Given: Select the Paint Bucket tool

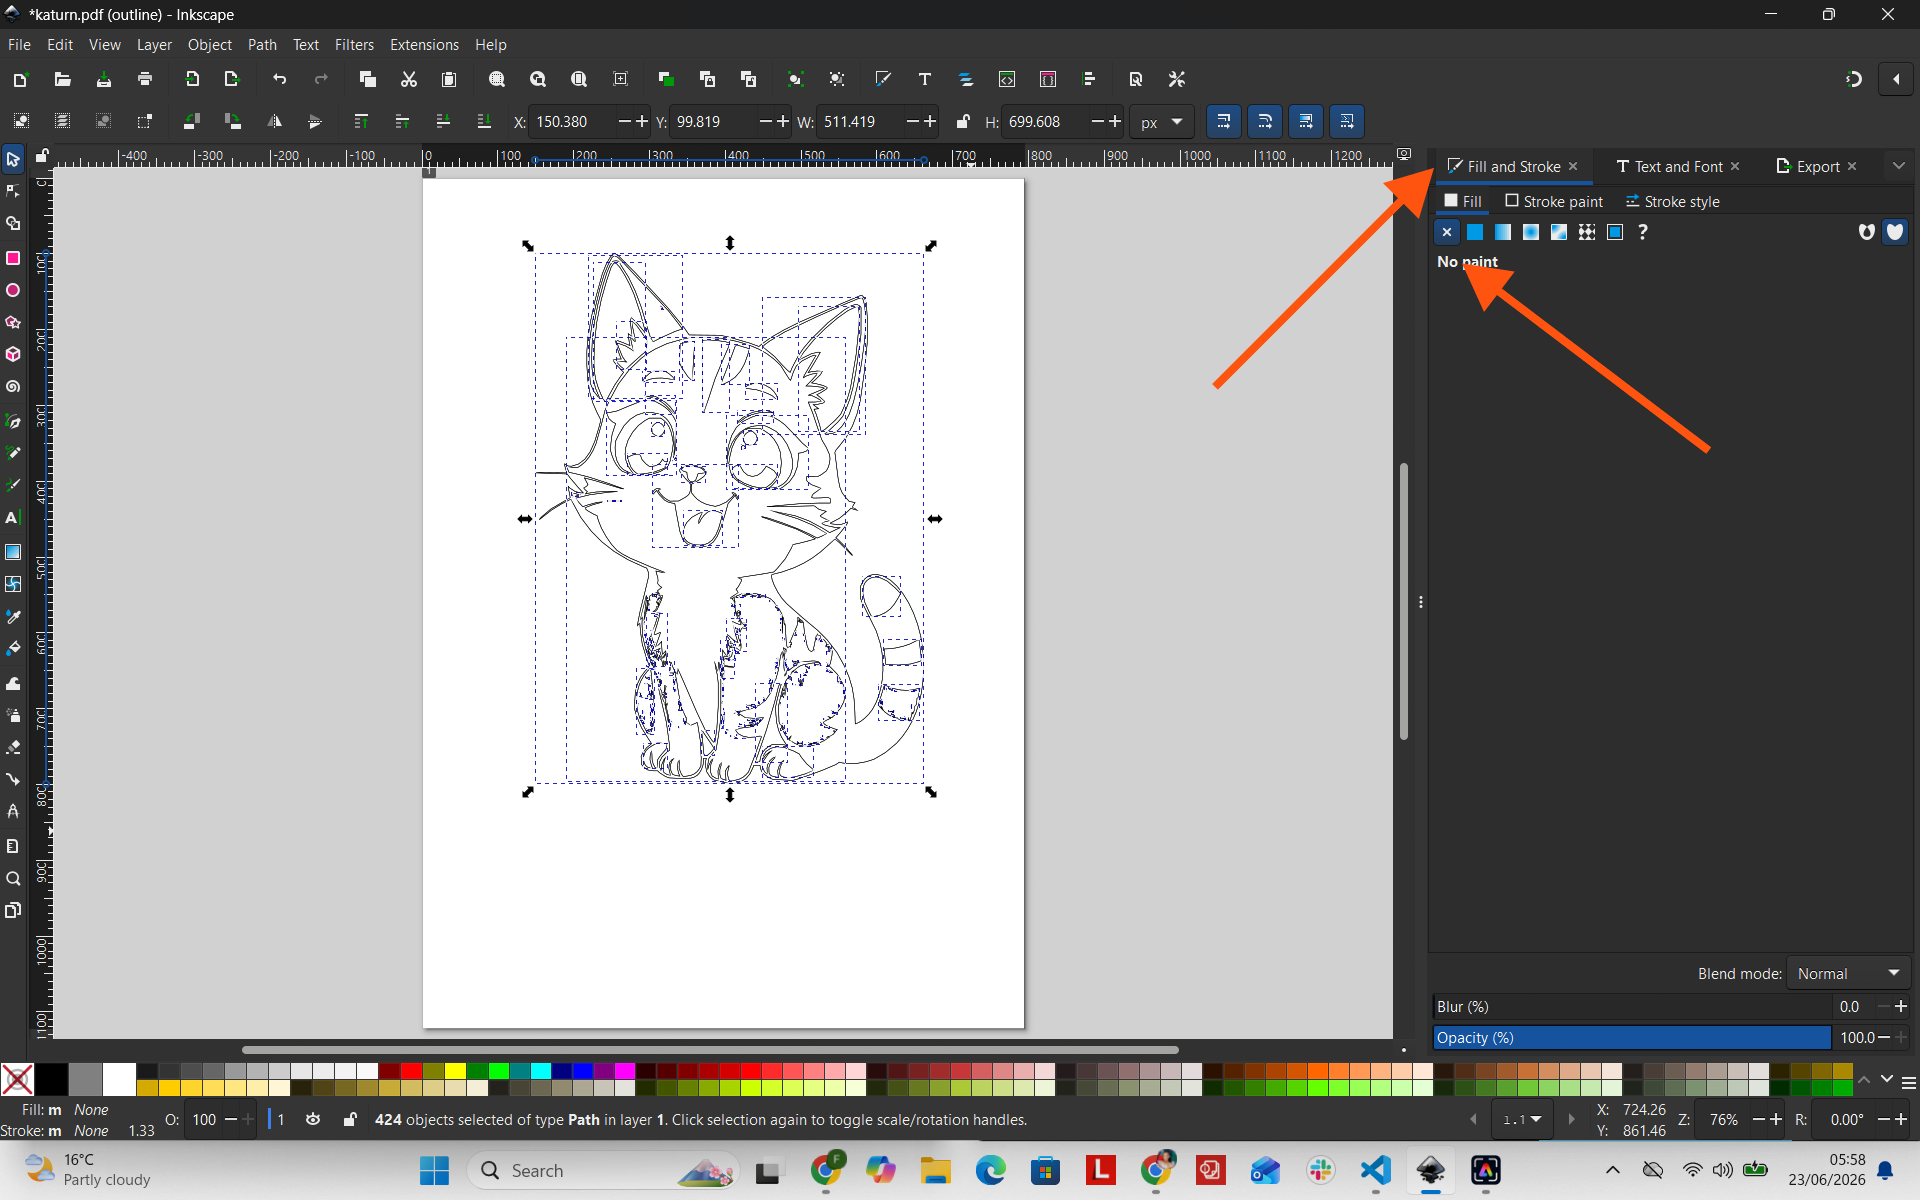Looking at the screenshot, I should [13, 649].
